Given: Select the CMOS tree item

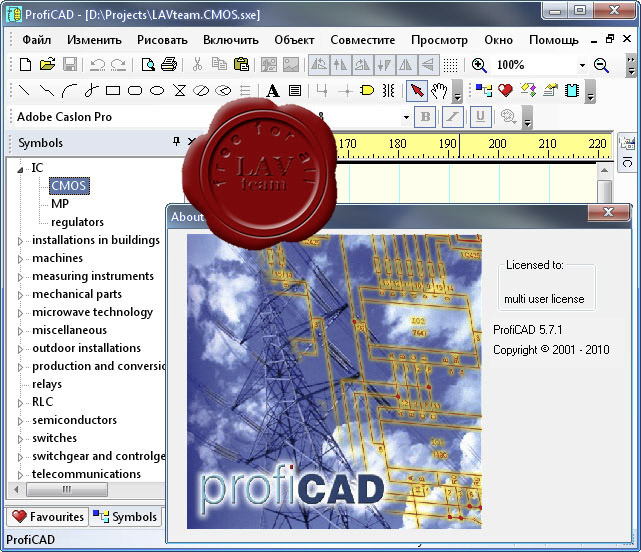Looking at the screenshot, I should pos(69,186).
